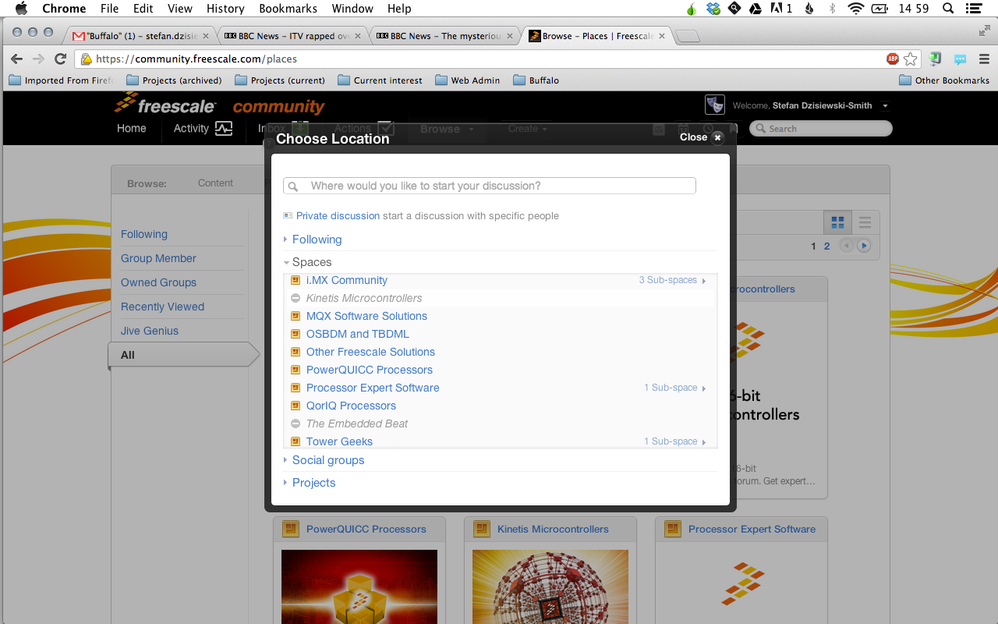Open the Private discussion link

337,216
